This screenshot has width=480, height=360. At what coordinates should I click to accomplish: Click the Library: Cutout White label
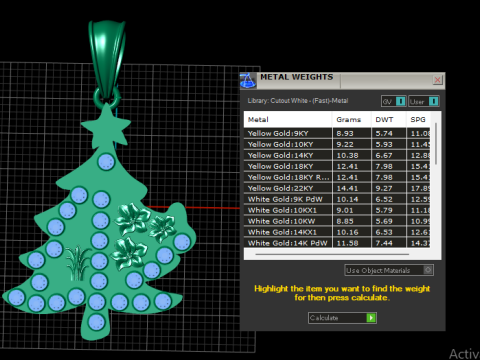coord(298,101)
